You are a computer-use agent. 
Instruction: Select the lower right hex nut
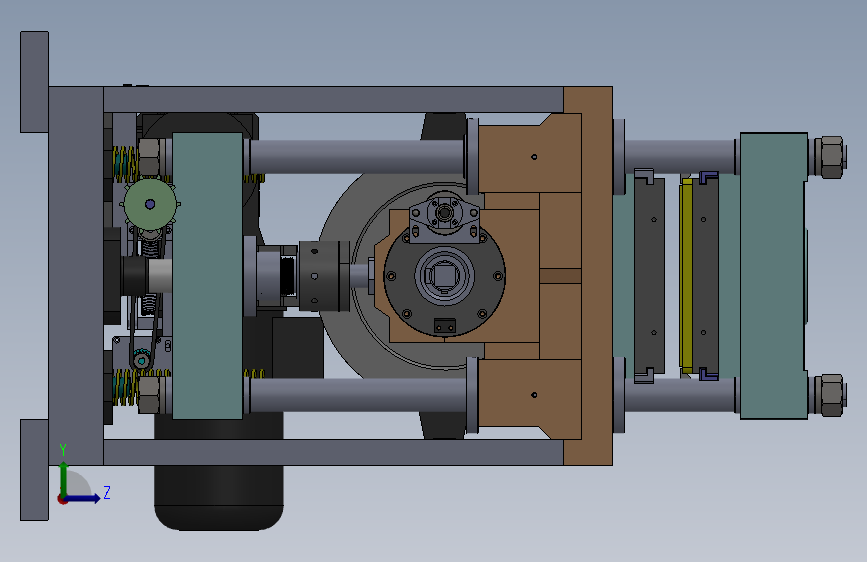click(x=831, y=396)
